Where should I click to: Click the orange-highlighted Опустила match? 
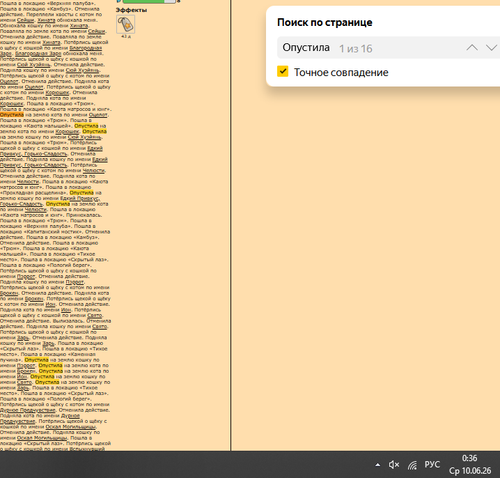(x=12, y=115)
